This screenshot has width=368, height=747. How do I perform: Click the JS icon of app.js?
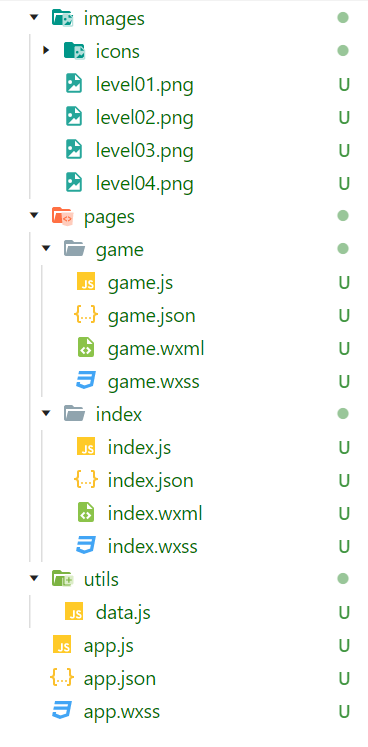pyautogui.click(x=62, y=645)
